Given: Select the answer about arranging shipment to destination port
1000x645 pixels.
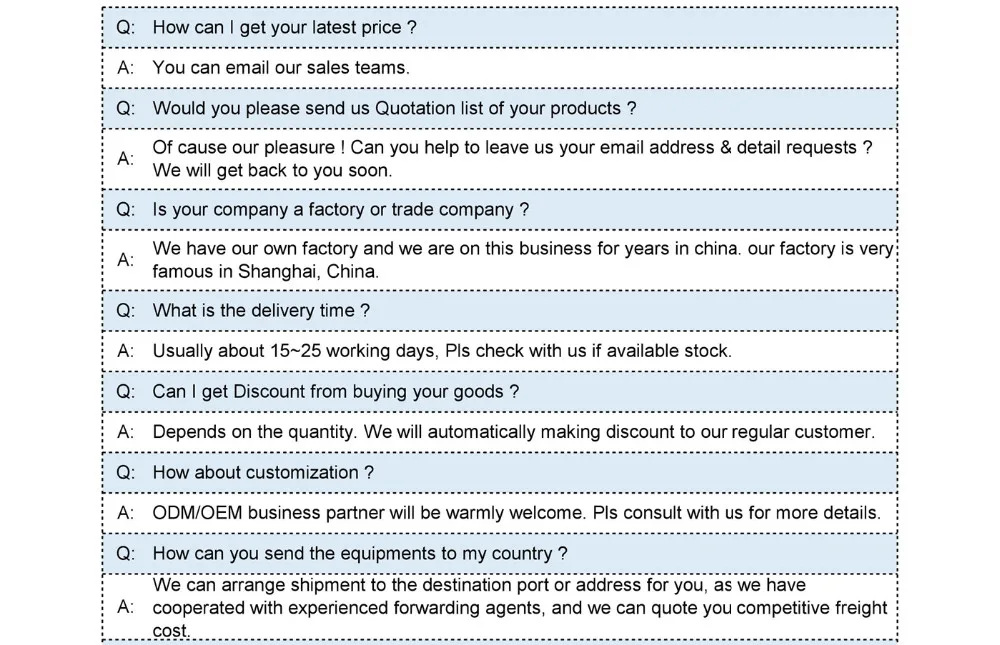Looking at the screenshot, I should [520, 607].
